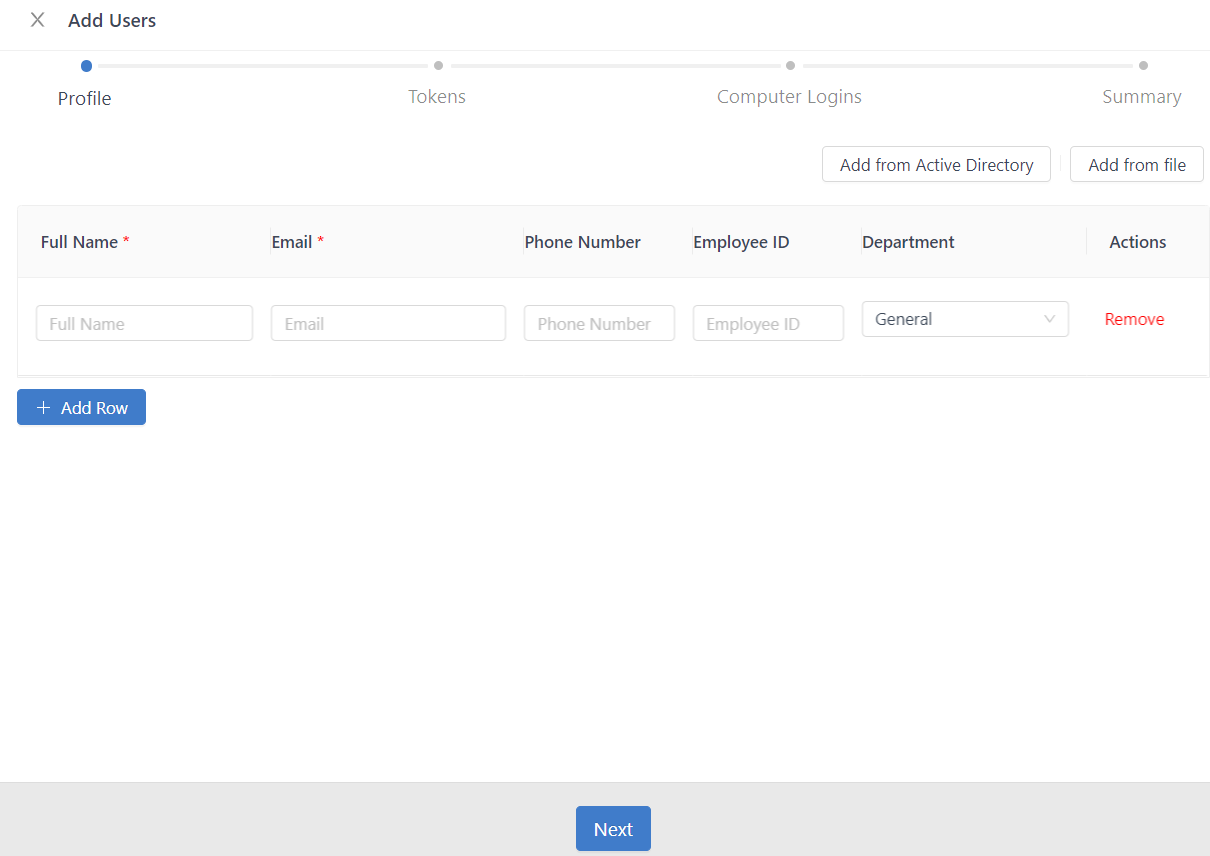Click Add from Active Directory button
Image resolution: width=1210 pixels, height=856 pixels.
click(936, 165)
